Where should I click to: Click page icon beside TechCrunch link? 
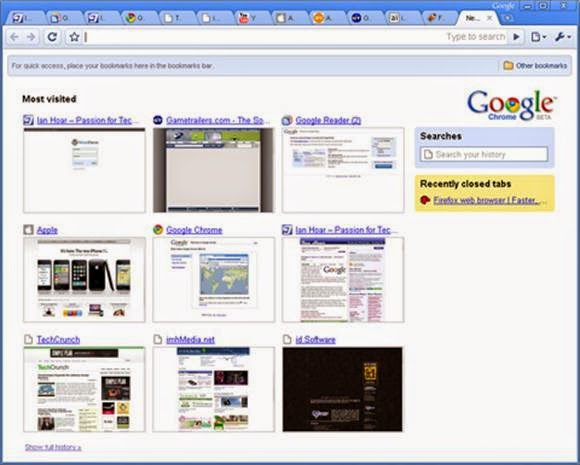[28, 339]
